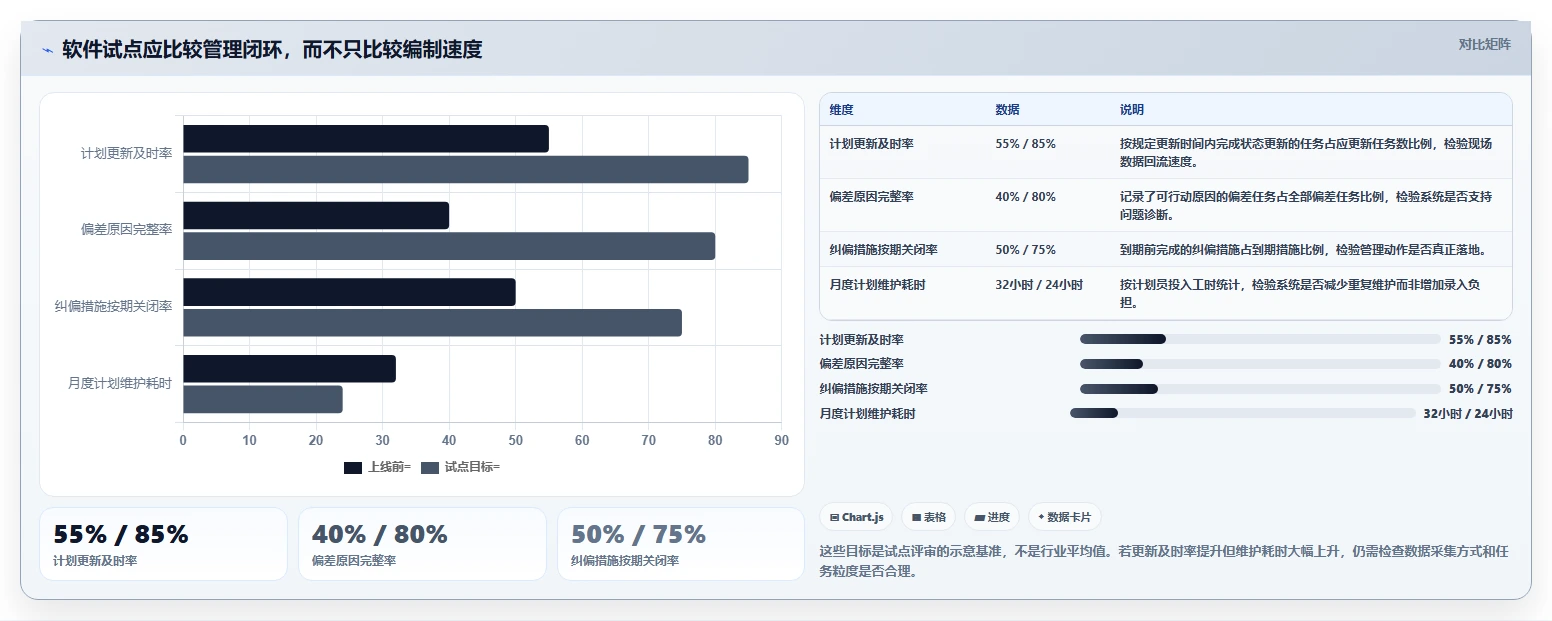Viewport: 1552px width, 621px height.
Task: Click the description starting 按规定更新时间内
Action: pyautogui.click(x=1306, y=153)
